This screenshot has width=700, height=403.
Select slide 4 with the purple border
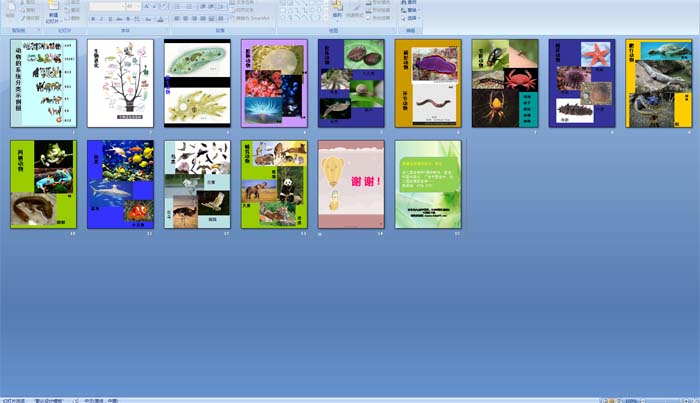(x=274, y=83)
